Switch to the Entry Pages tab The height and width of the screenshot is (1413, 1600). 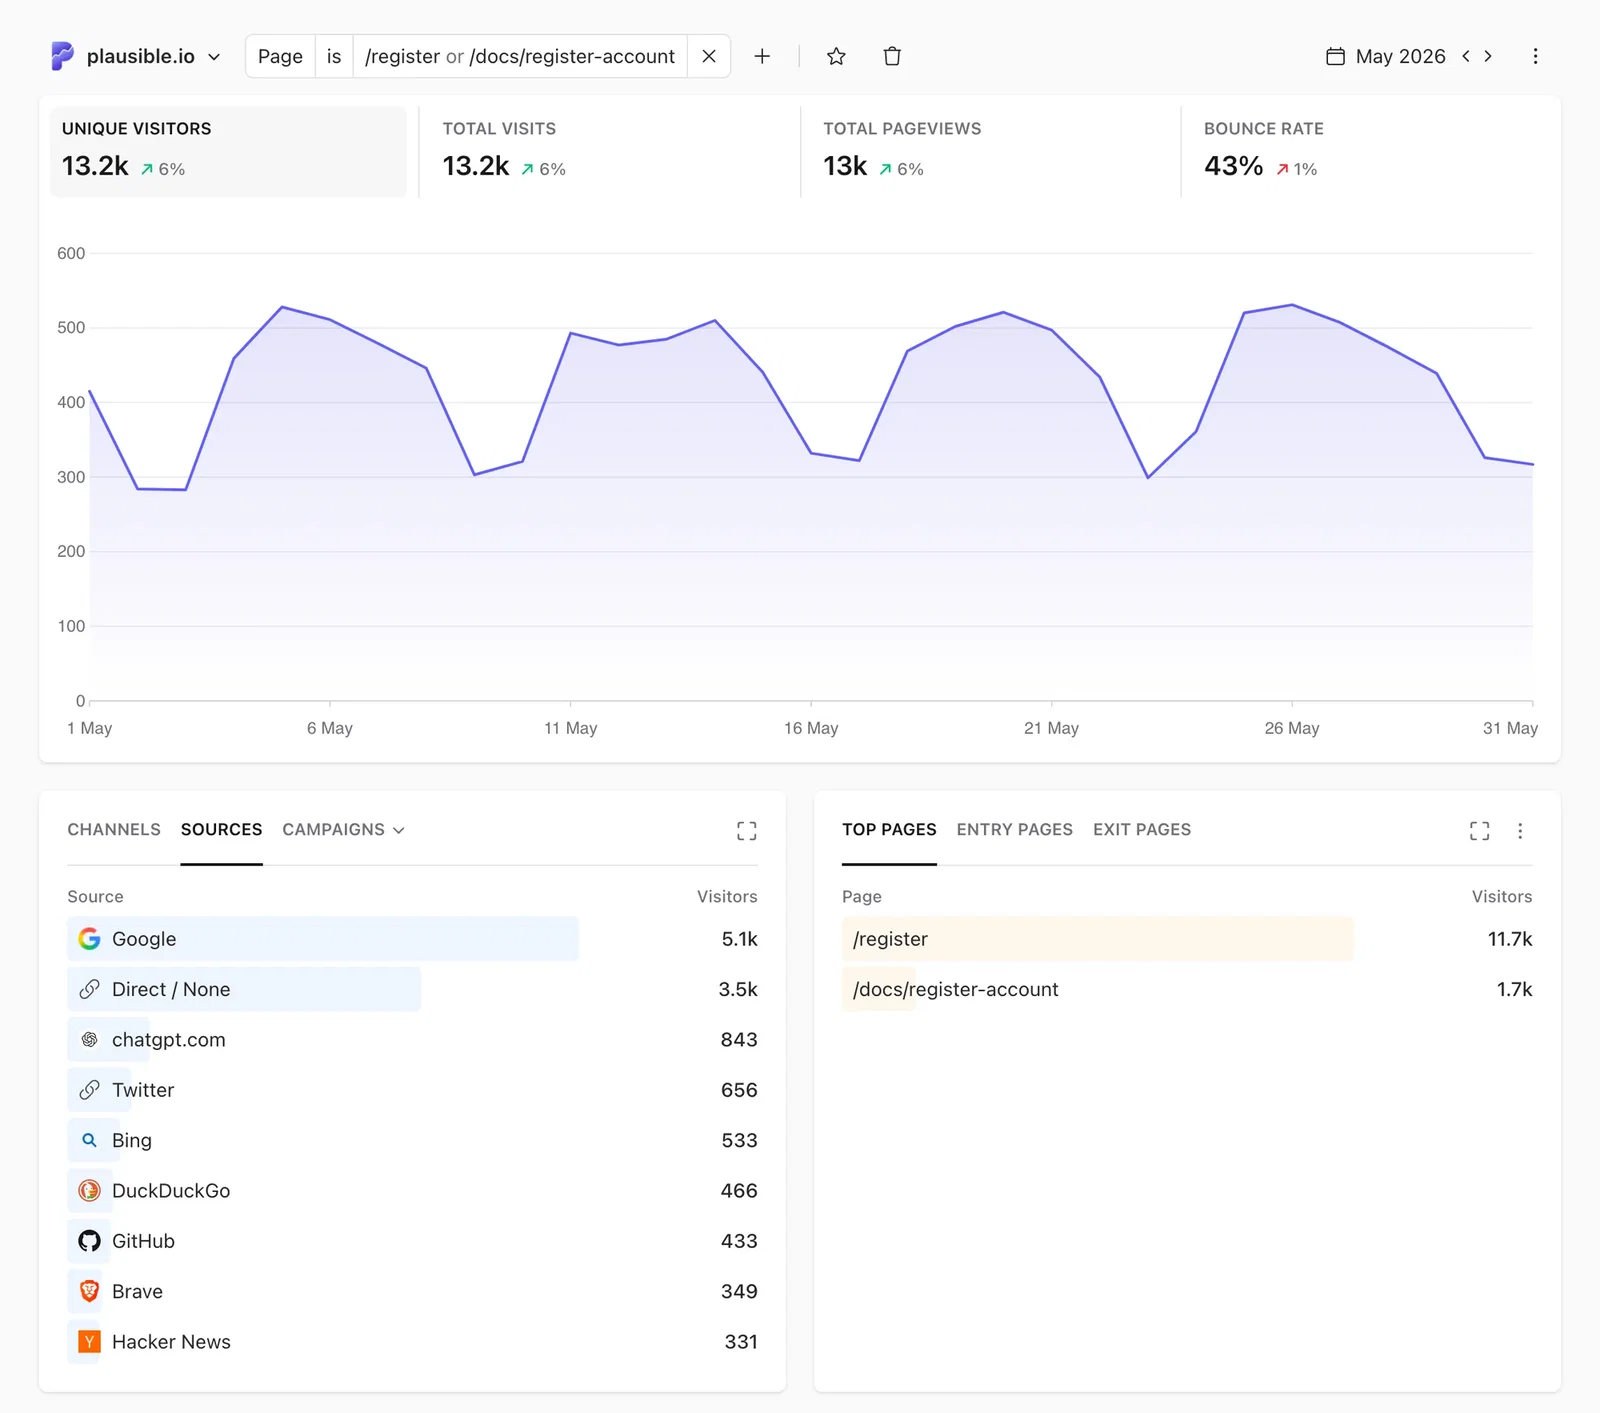coord(1014,830)
